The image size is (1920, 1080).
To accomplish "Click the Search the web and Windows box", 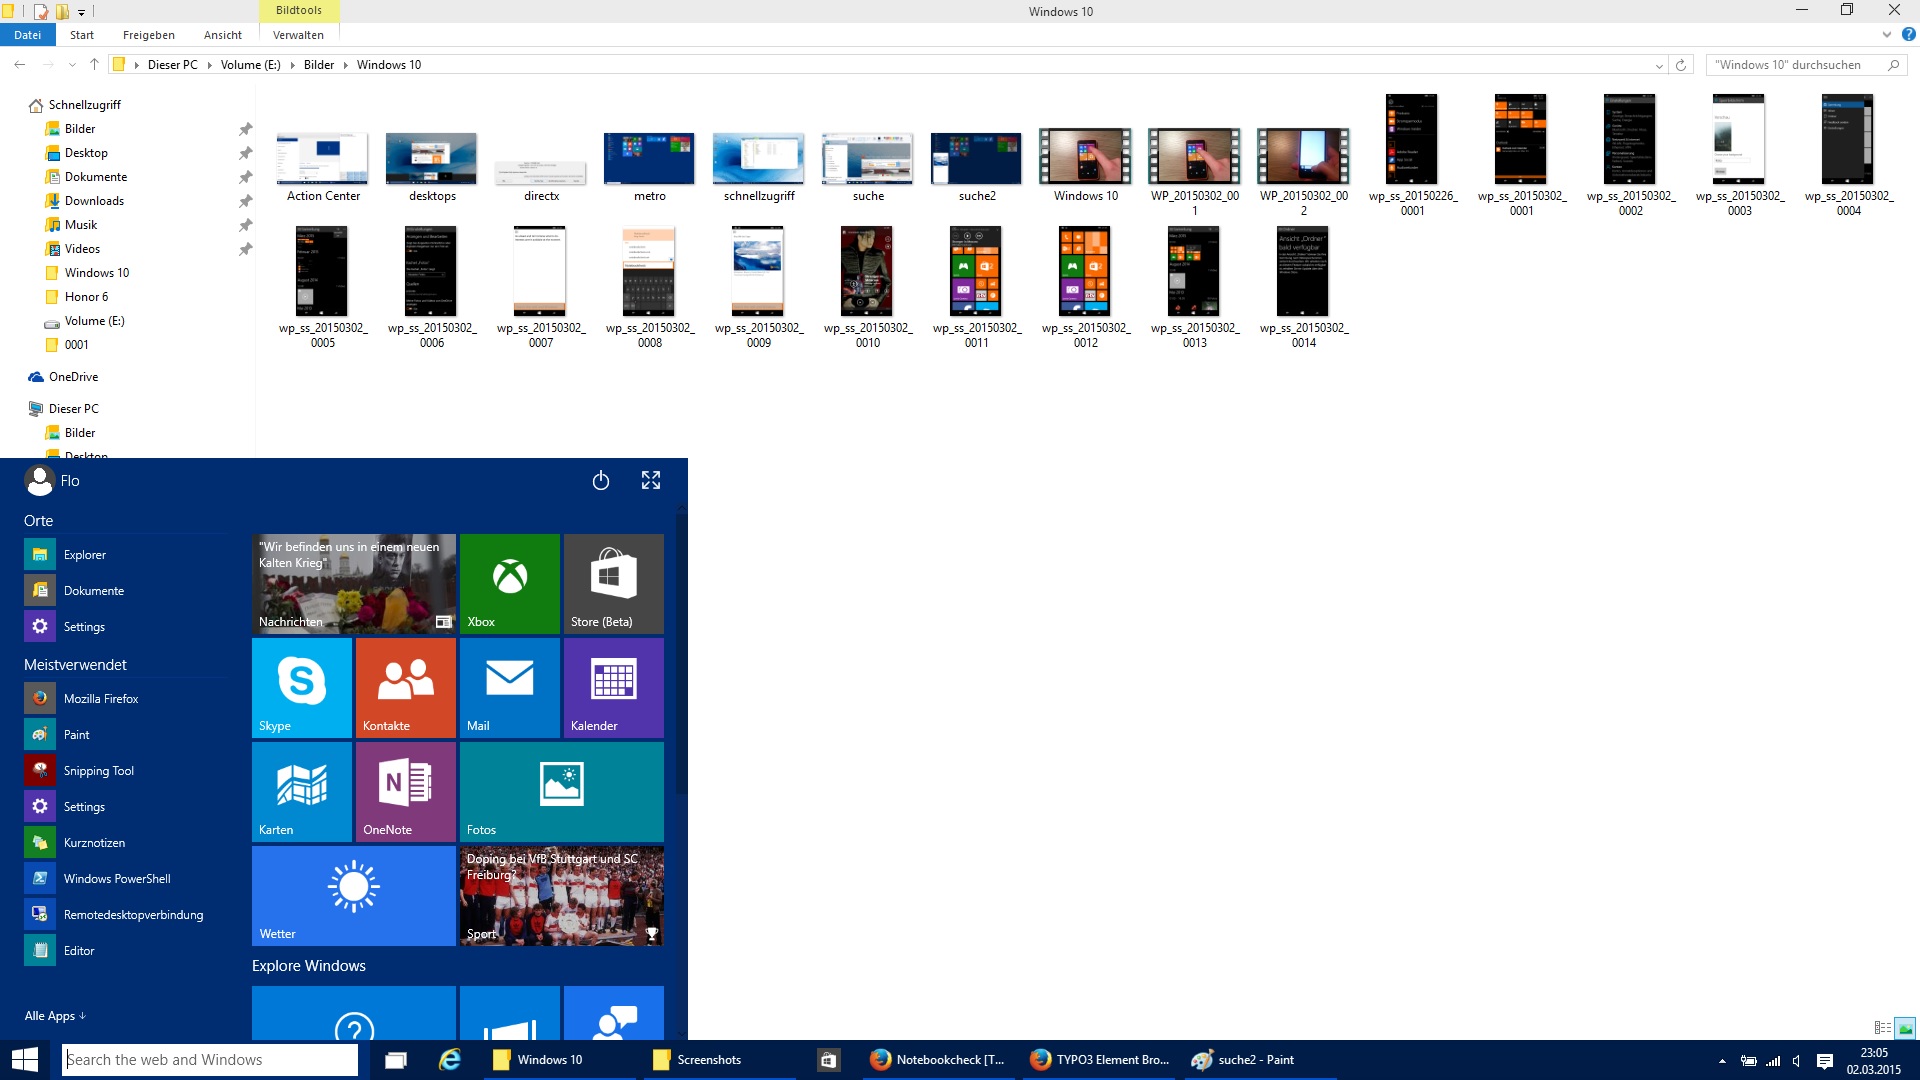I will click(x=210, y=1060).
